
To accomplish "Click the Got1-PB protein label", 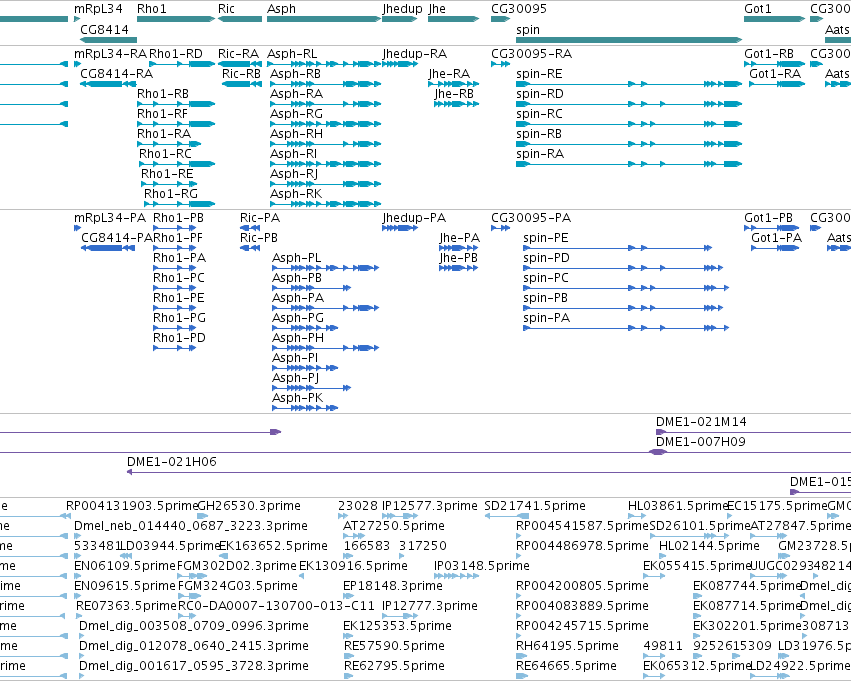I will click(x=768, y=218).
